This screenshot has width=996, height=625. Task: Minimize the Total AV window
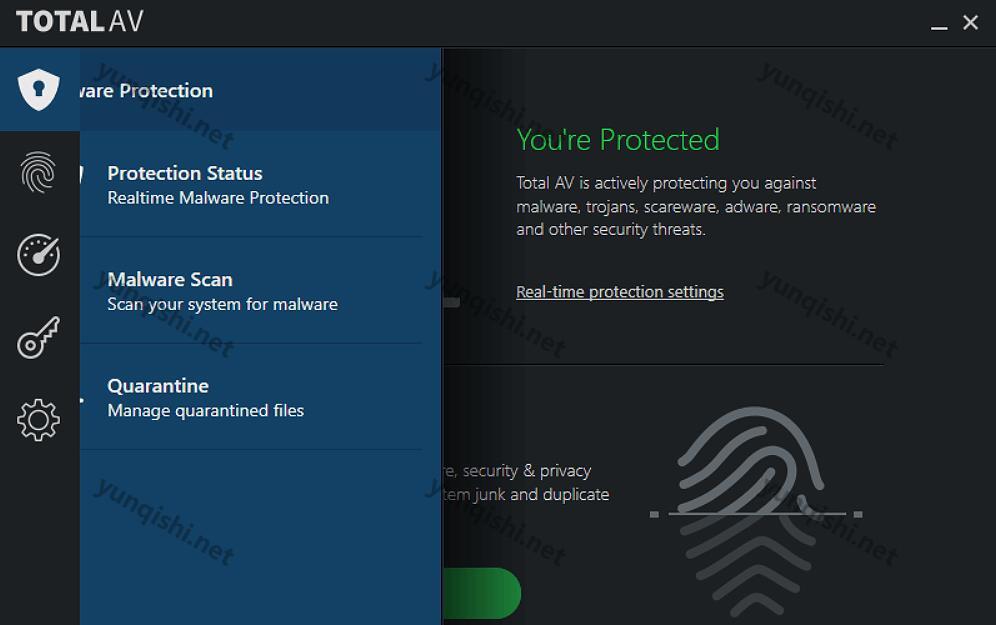pyautogui.click(x=939, y=27)
